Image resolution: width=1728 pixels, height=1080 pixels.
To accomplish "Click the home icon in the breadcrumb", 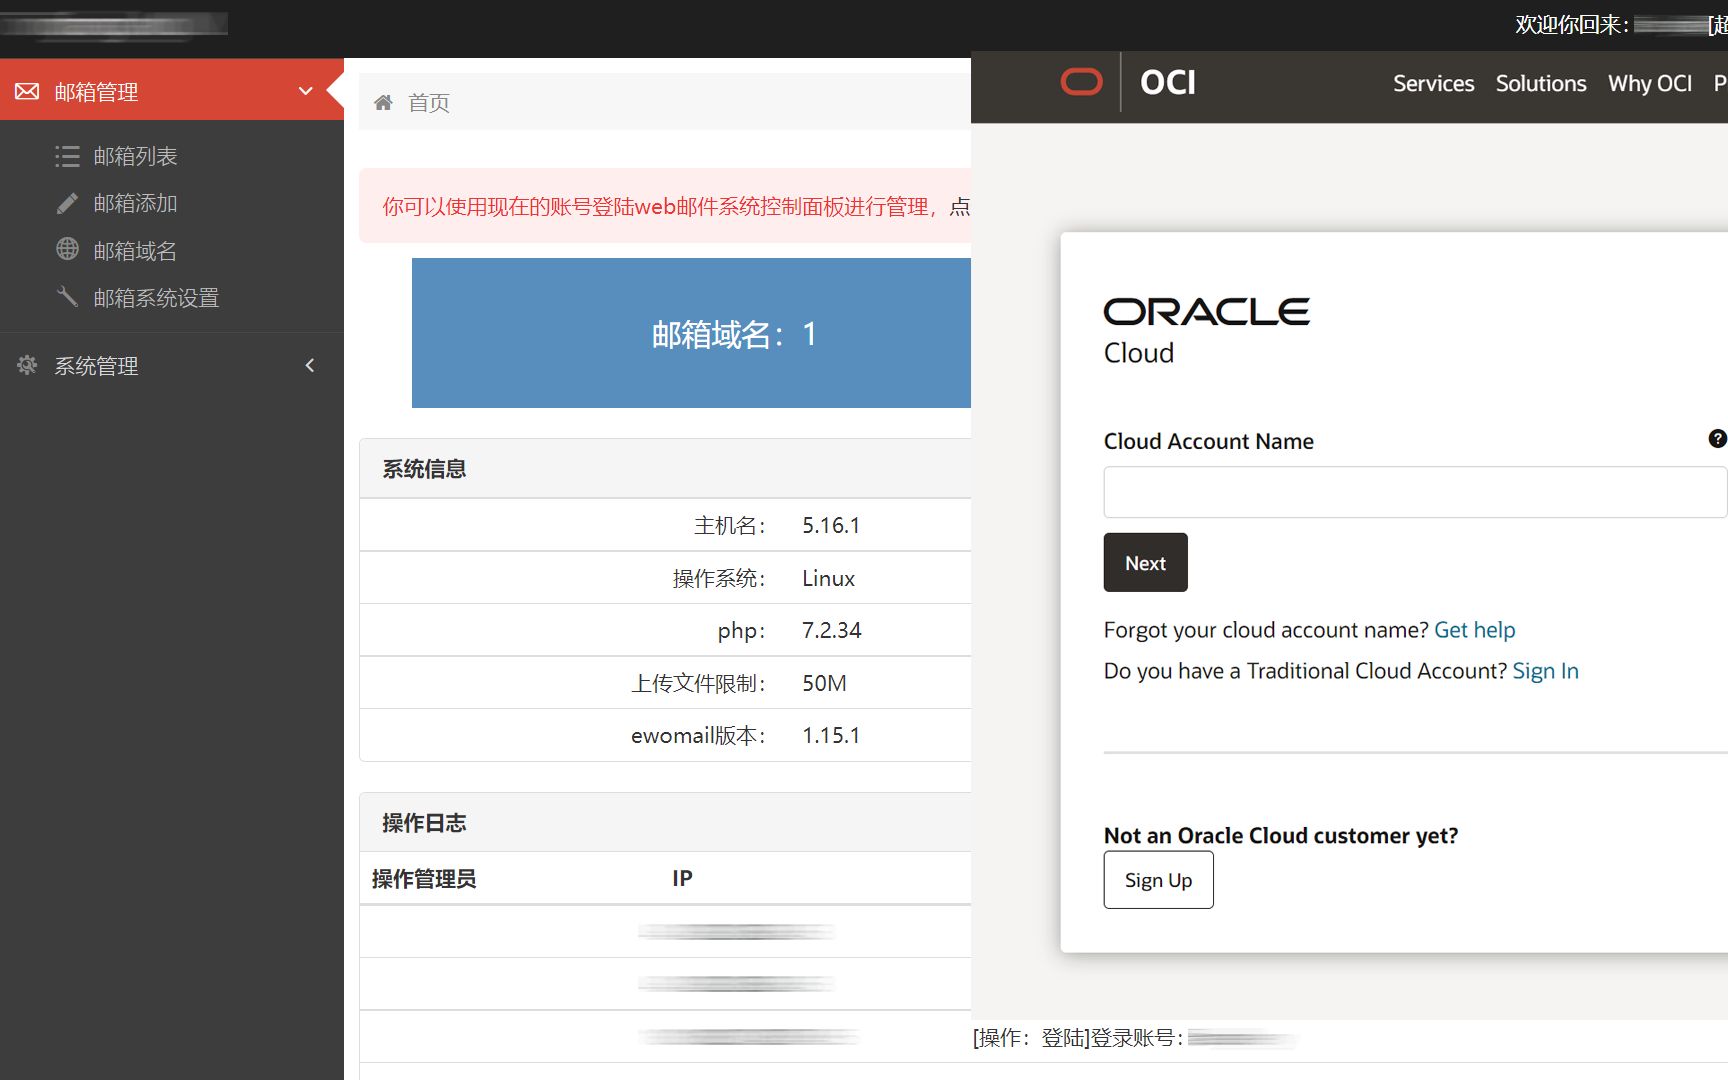I will click(383, 102).
